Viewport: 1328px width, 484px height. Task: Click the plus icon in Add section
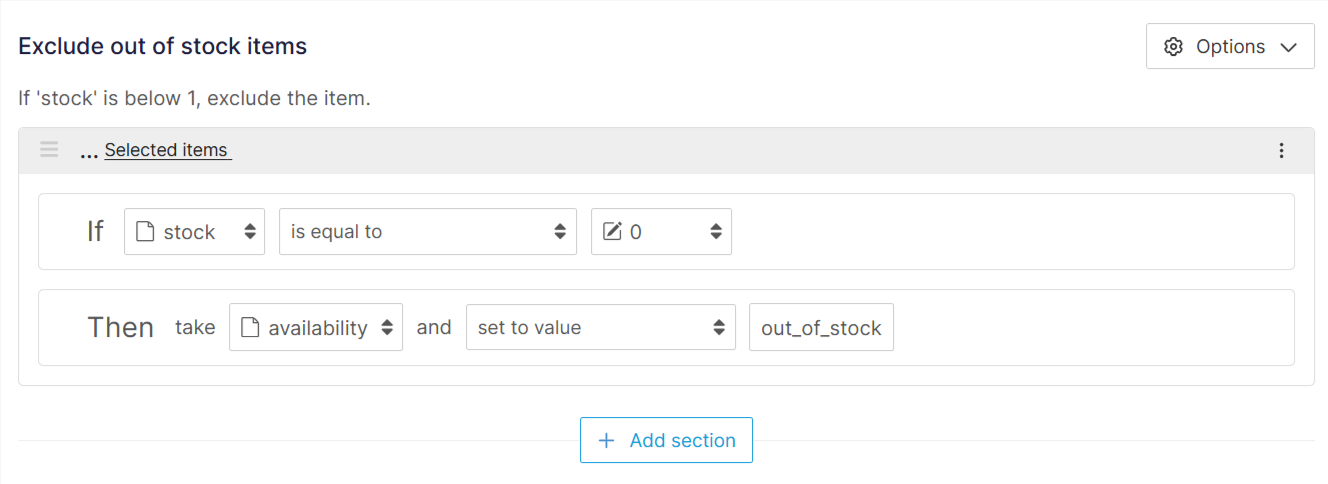pos(606,441)
